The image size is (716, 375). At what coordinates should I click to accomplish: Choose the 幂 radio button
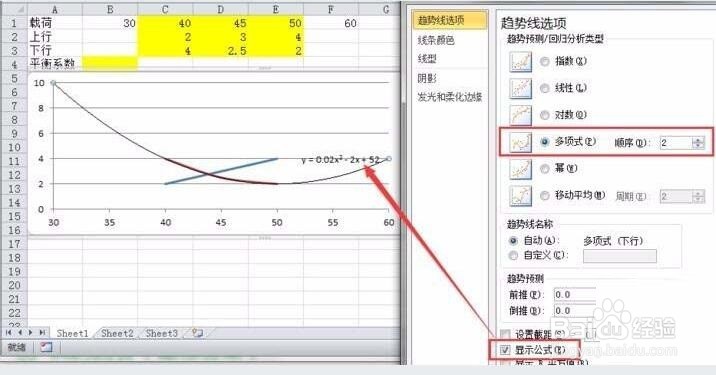[x=545, y=169]
